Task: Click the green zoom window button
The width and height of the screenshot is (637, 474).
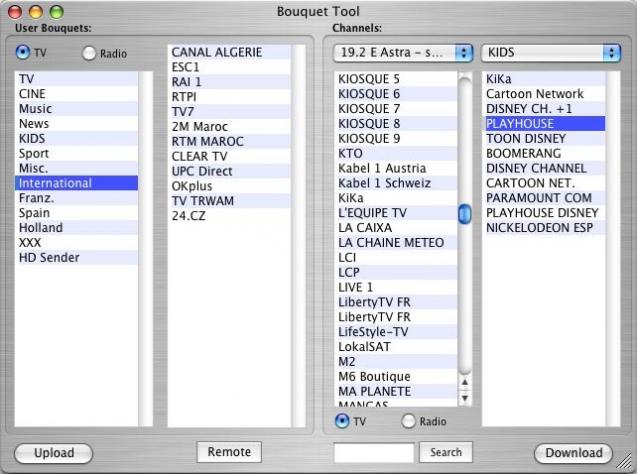Action: pyautogui.click(x=56, y=12)
